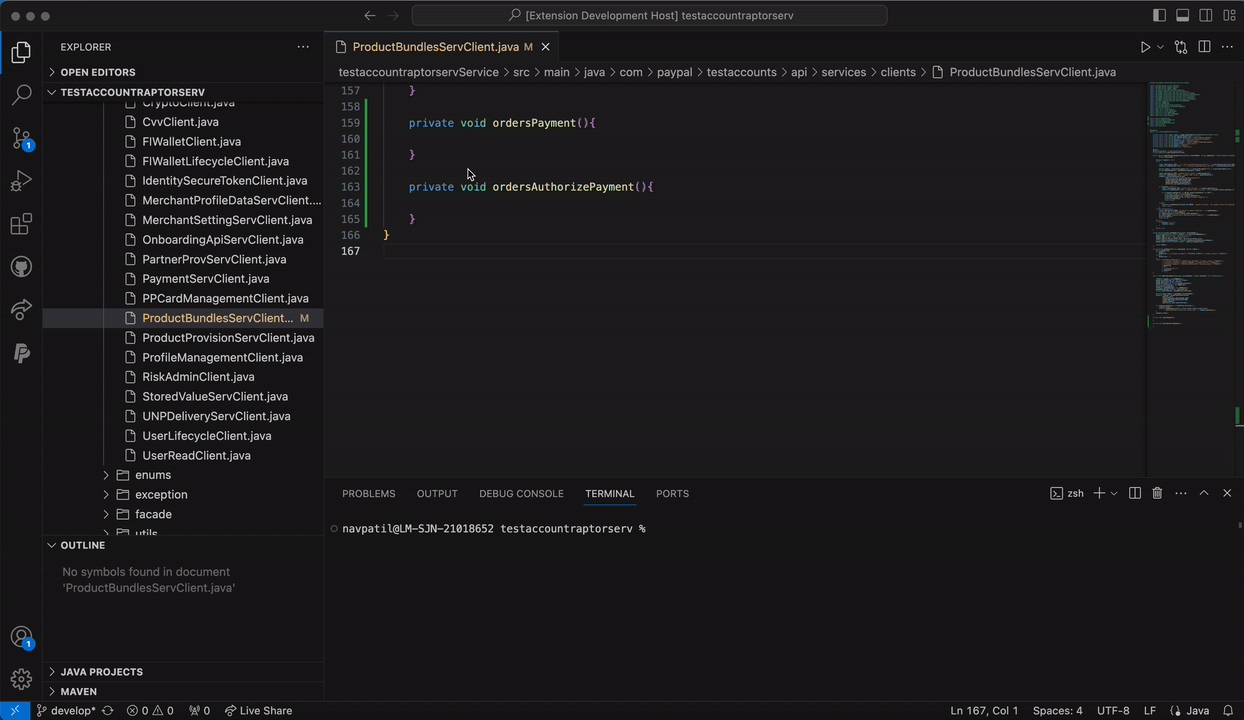Toggle the bottom panel layout button
The height and width of the screenshot is (720, 1244).
[x=1182, y=16]
